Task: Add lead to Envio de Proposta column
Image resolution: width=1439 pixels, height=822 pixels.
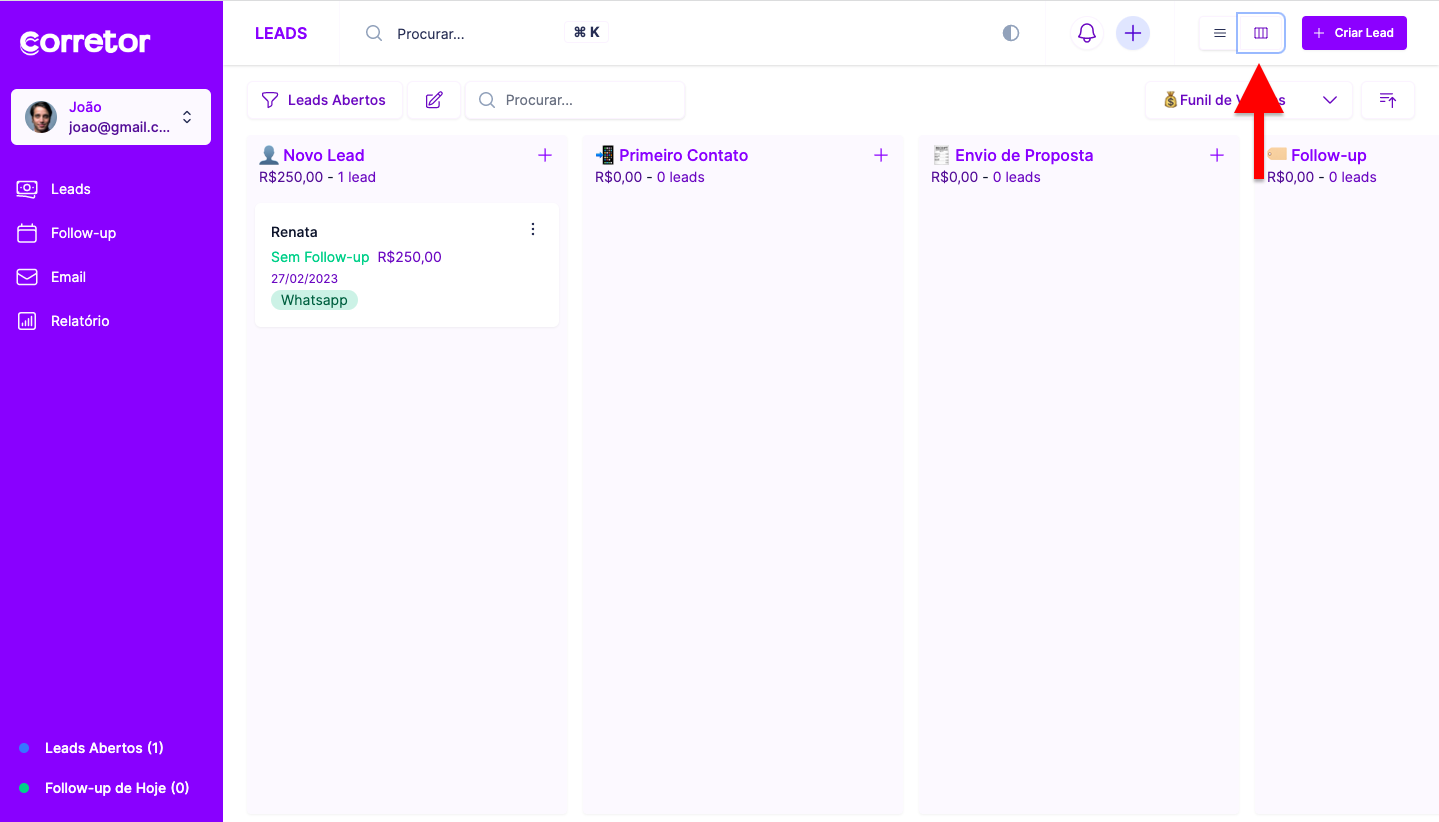Action: 1217,155
